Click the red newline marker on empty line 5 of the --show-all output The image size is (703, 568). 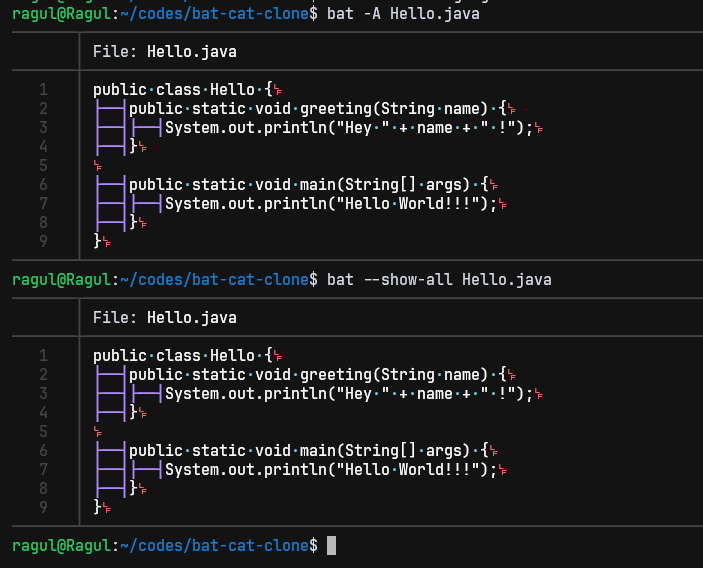(97, 431)
